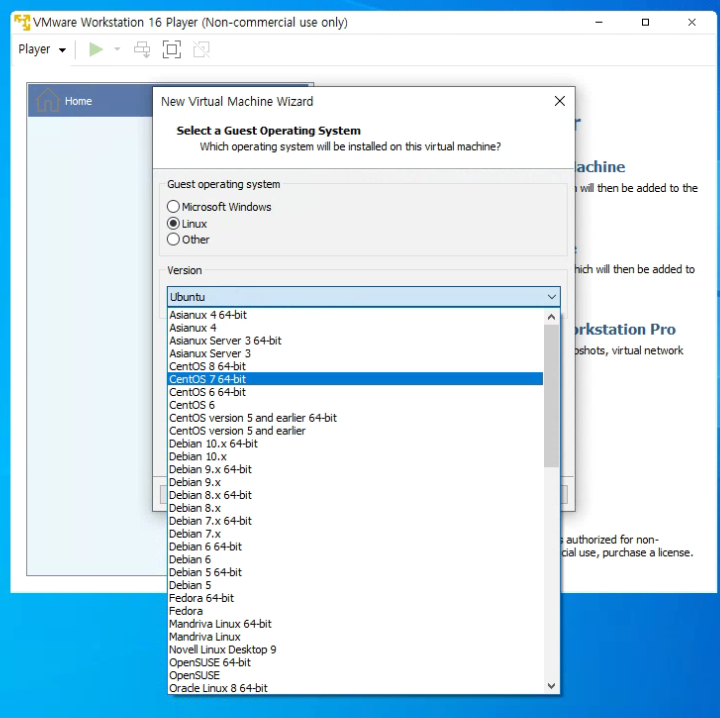
Task: Close the New Virtual Machine Wizard dialog
Action: 559,101
